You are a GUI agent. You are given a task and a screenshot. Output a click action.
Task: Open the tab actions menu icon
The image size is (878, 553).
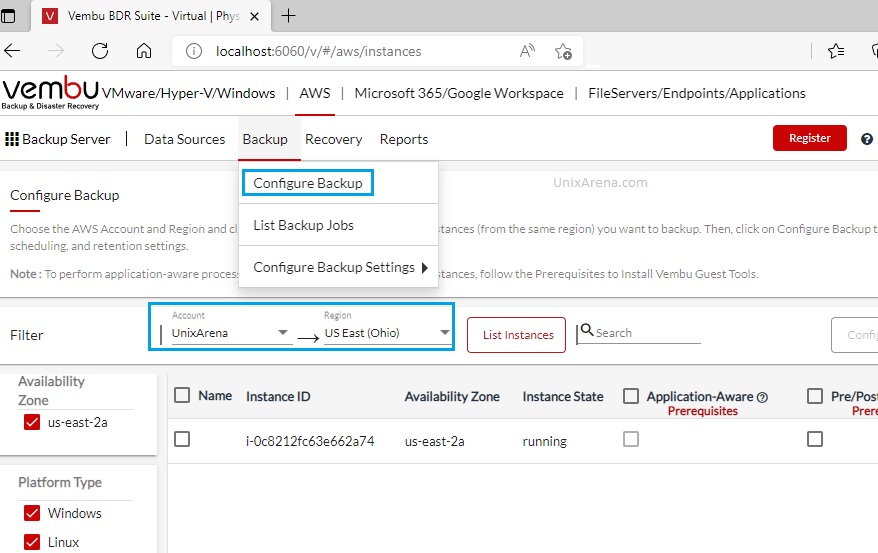(8, 16)
